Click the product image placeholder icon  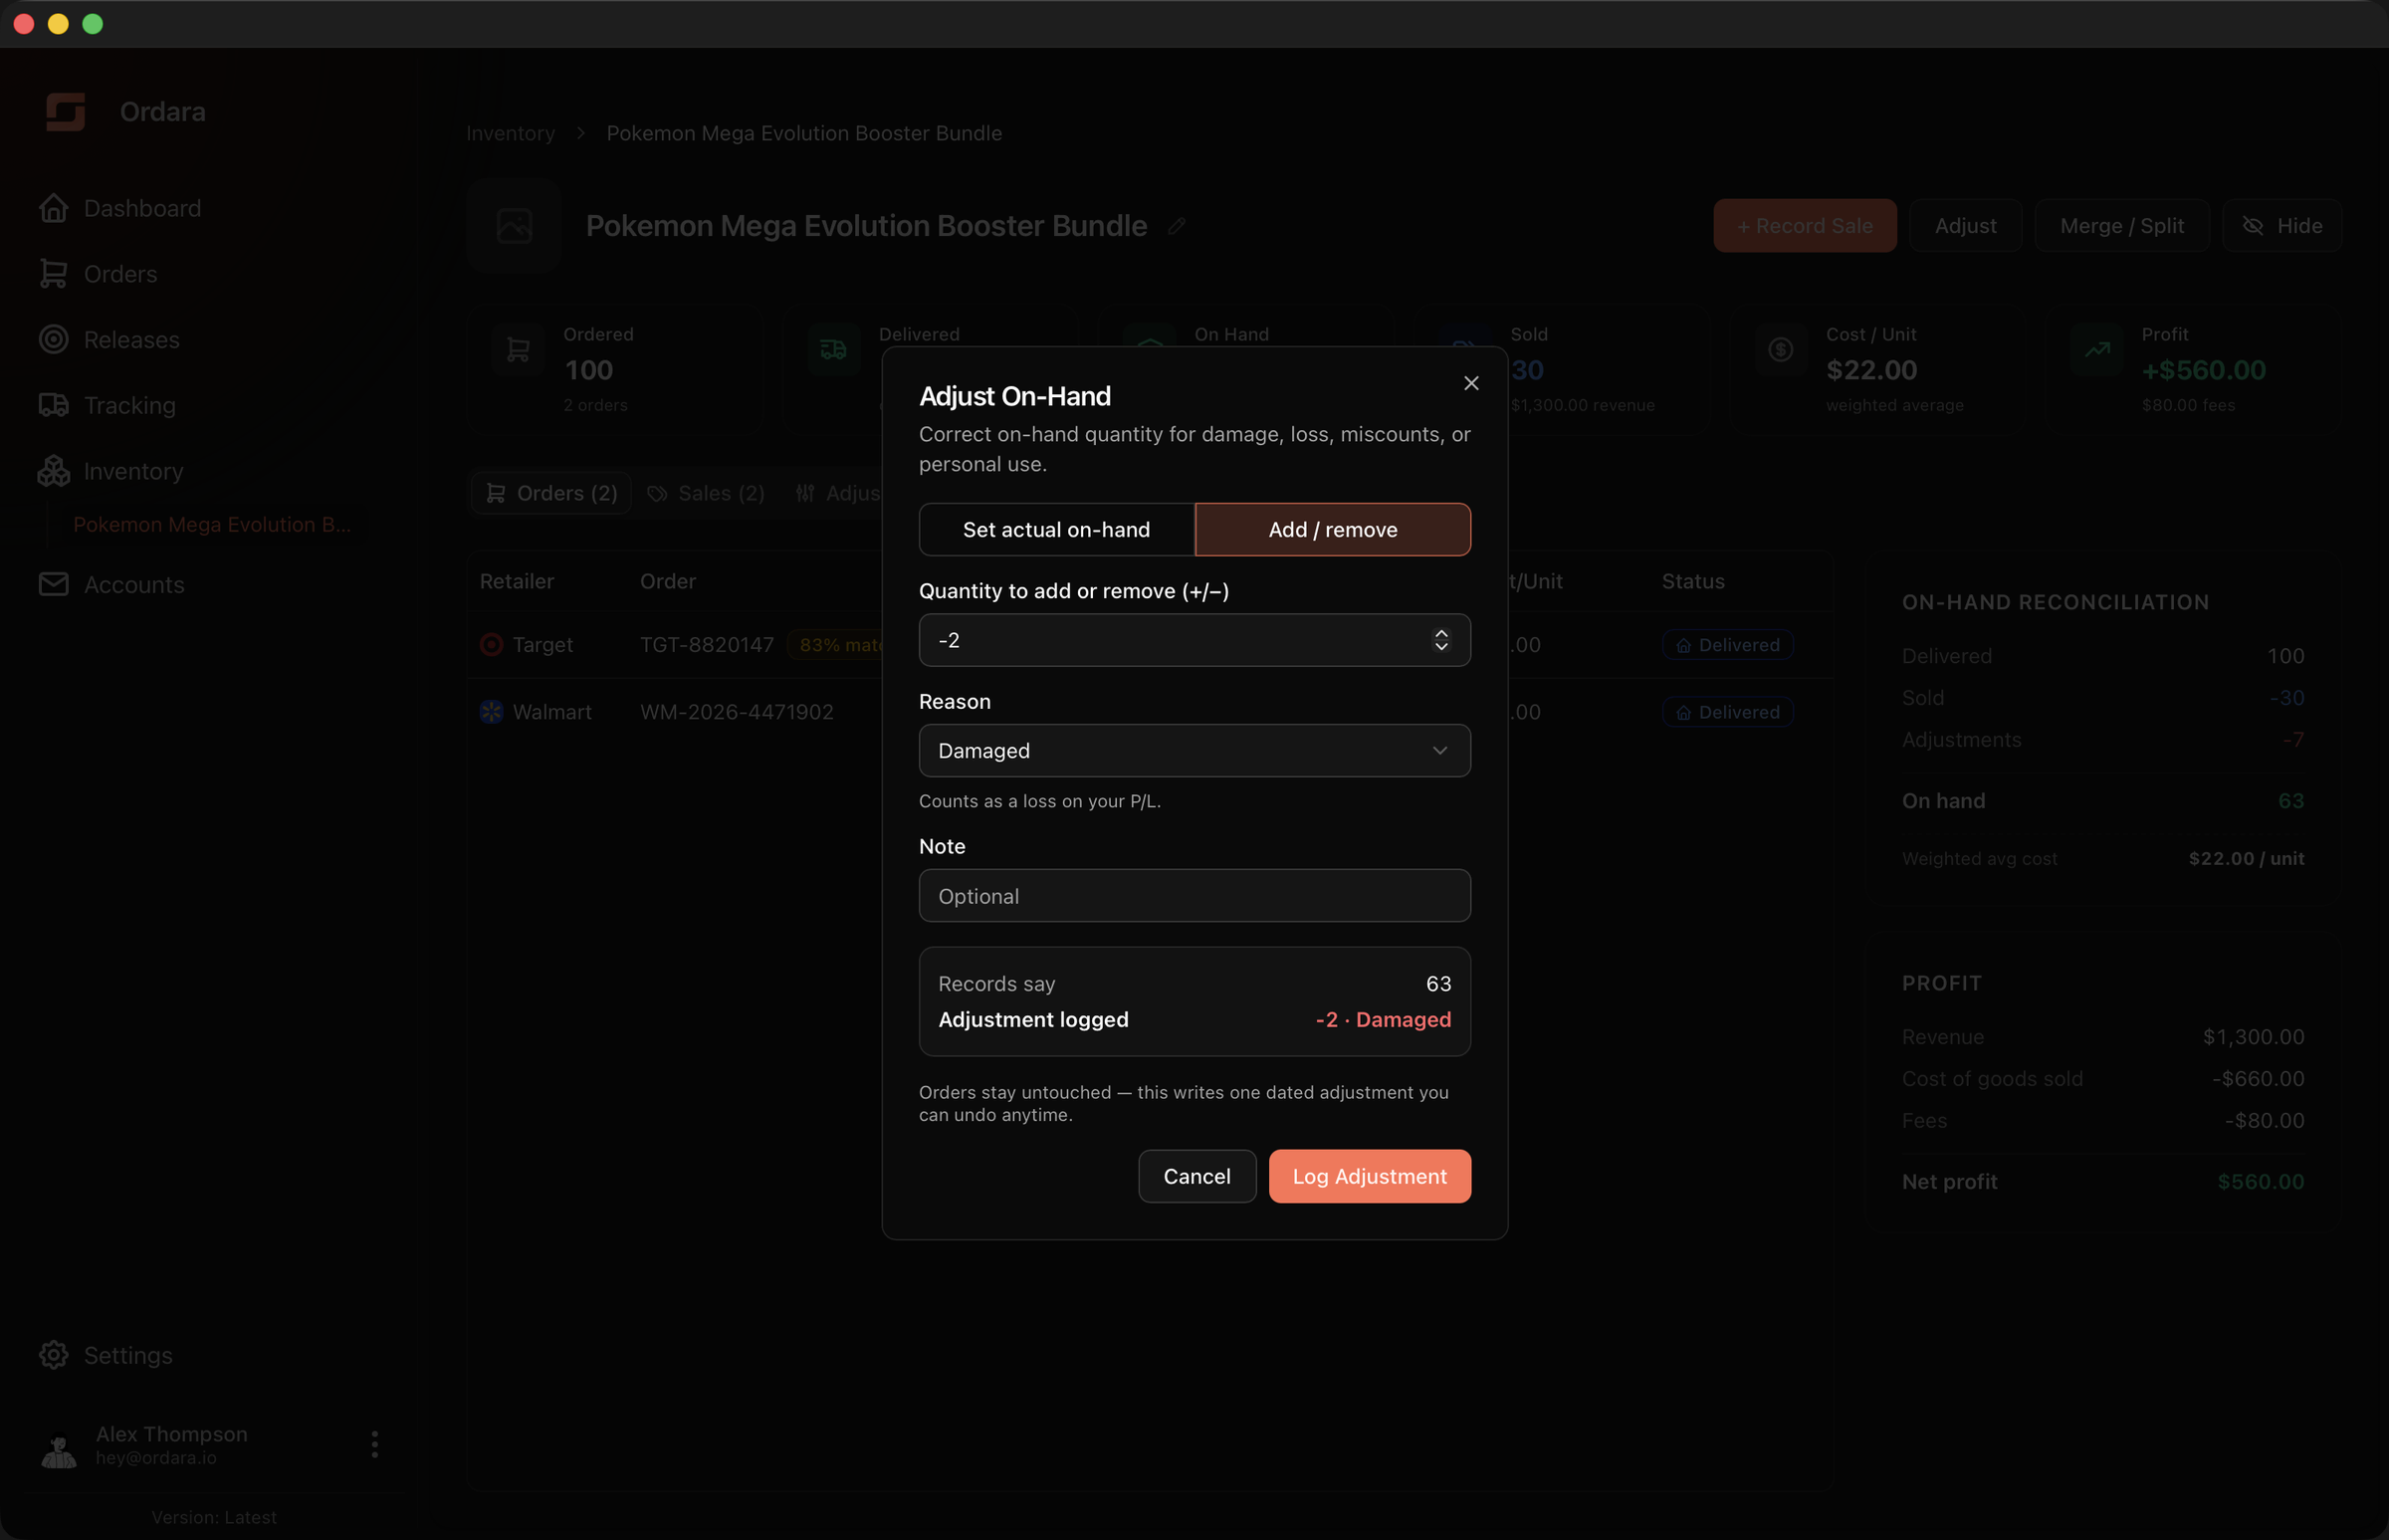[x=514, y=226]
